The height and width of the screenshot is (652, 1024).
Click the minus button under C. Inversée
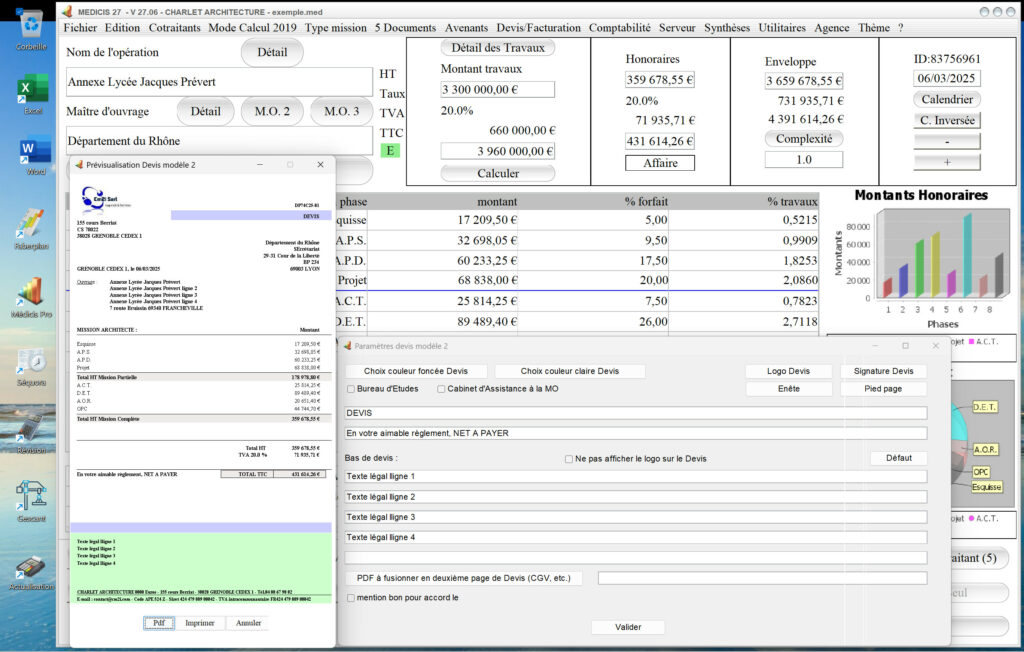(947, 142)
